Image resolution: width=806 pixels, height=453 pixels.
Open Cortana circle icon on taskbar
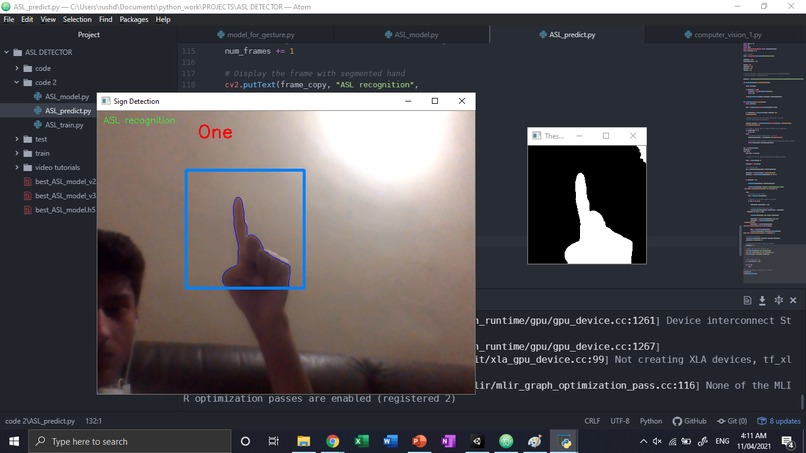click(x=245, y=441)
